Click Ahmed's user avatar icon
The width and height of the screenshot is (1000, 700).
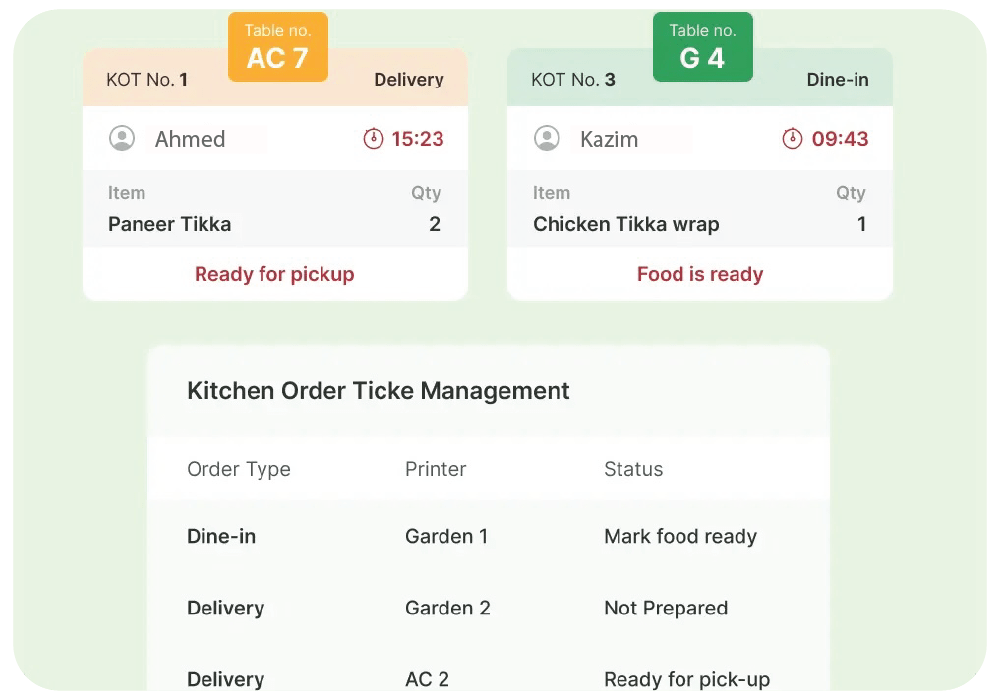click(x=122, y=138)
